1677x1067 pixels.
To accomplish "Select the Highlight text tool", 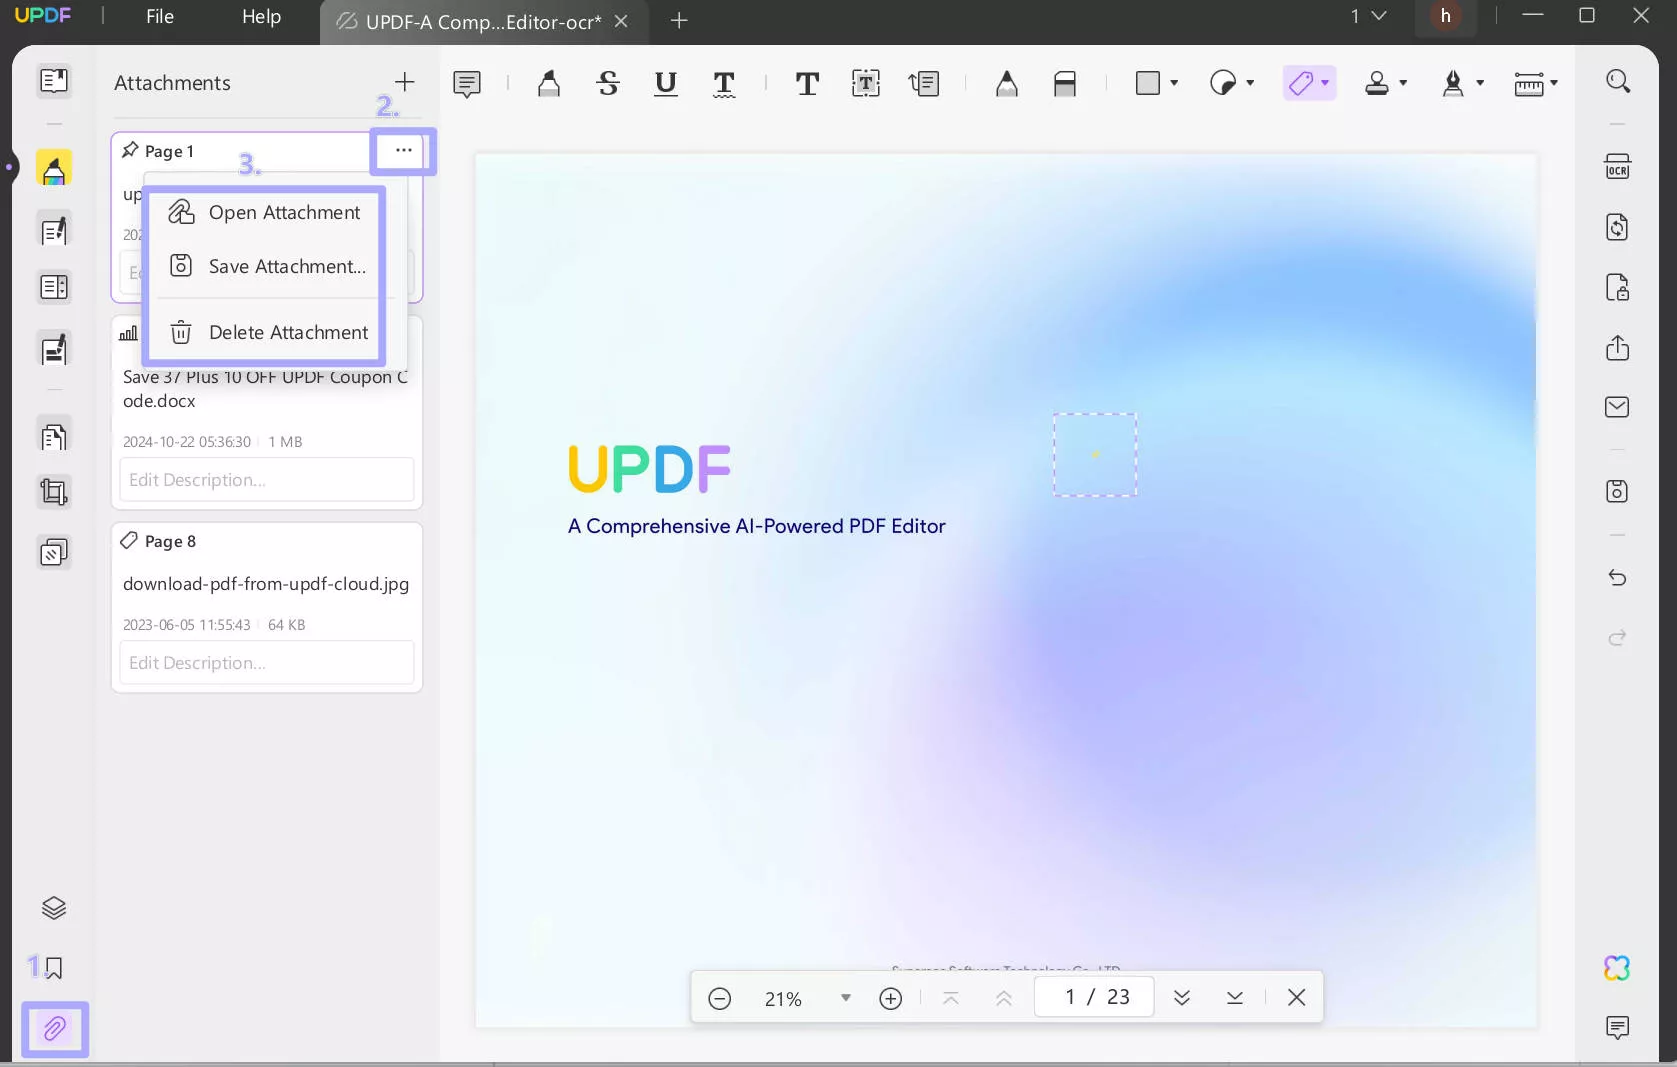I will 549,83.
